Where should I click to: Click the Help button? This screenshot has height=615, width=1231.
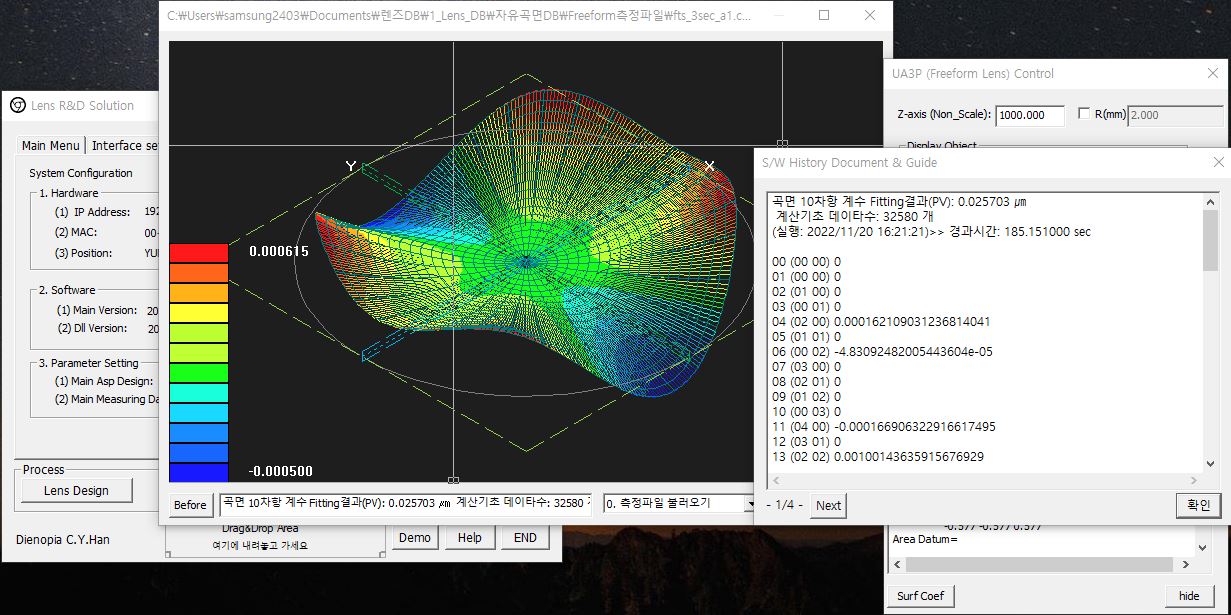[x=470, y=538]
